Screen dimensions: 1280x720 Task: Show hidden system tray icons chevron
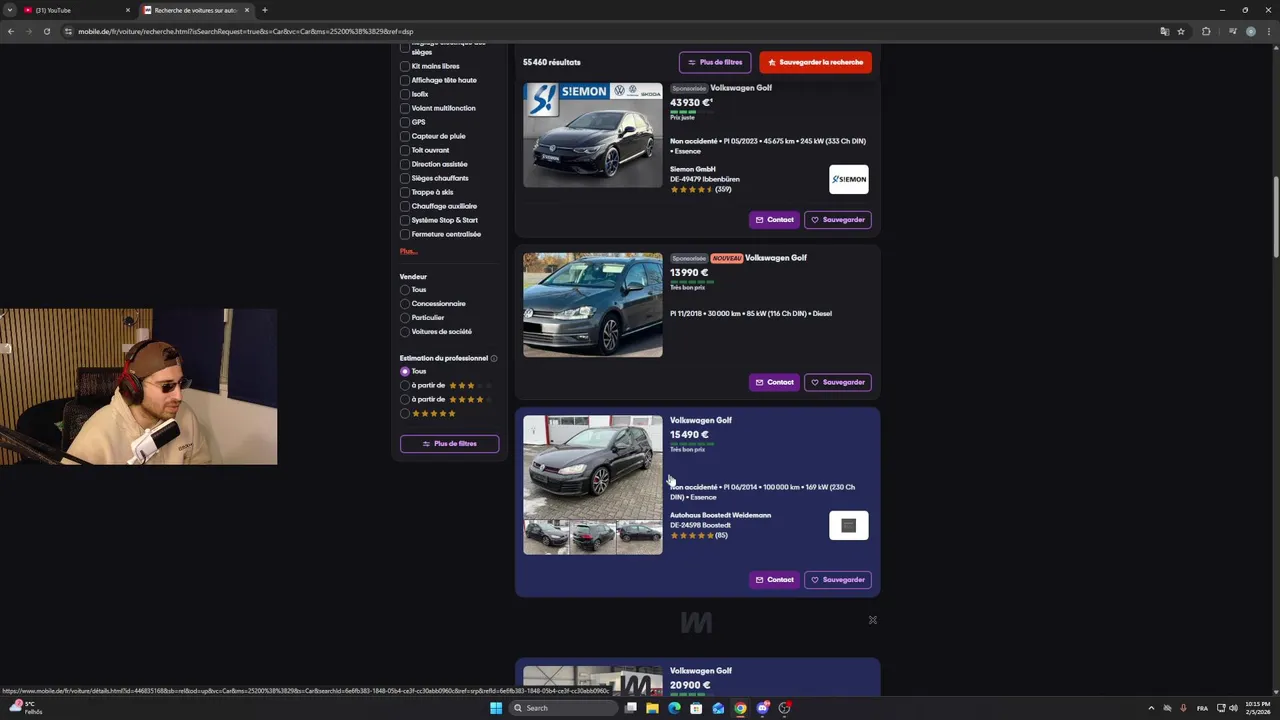click(x=1150, y=708)
